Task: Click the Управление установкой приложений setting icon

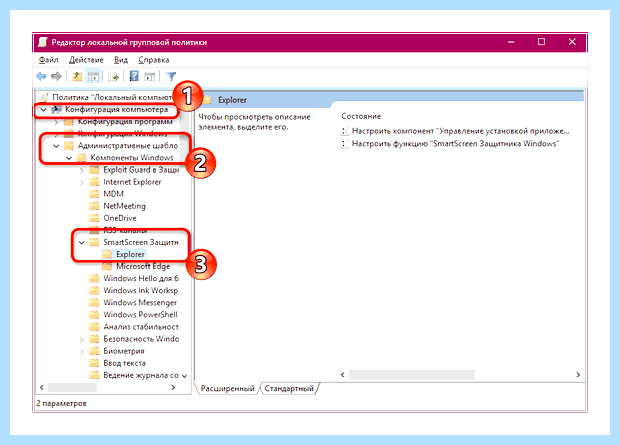Action: 344,131
